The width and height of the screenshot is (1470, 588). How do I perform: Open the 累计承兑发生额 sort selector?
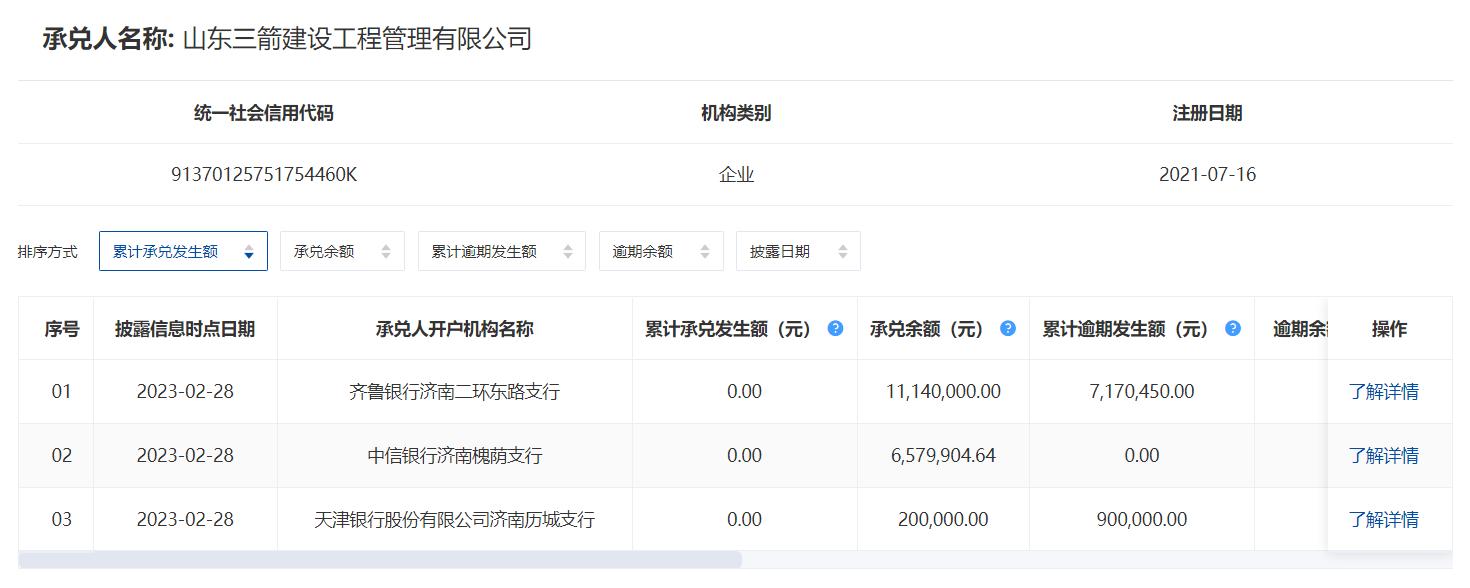pyautogui.click(x=183, y=251)
